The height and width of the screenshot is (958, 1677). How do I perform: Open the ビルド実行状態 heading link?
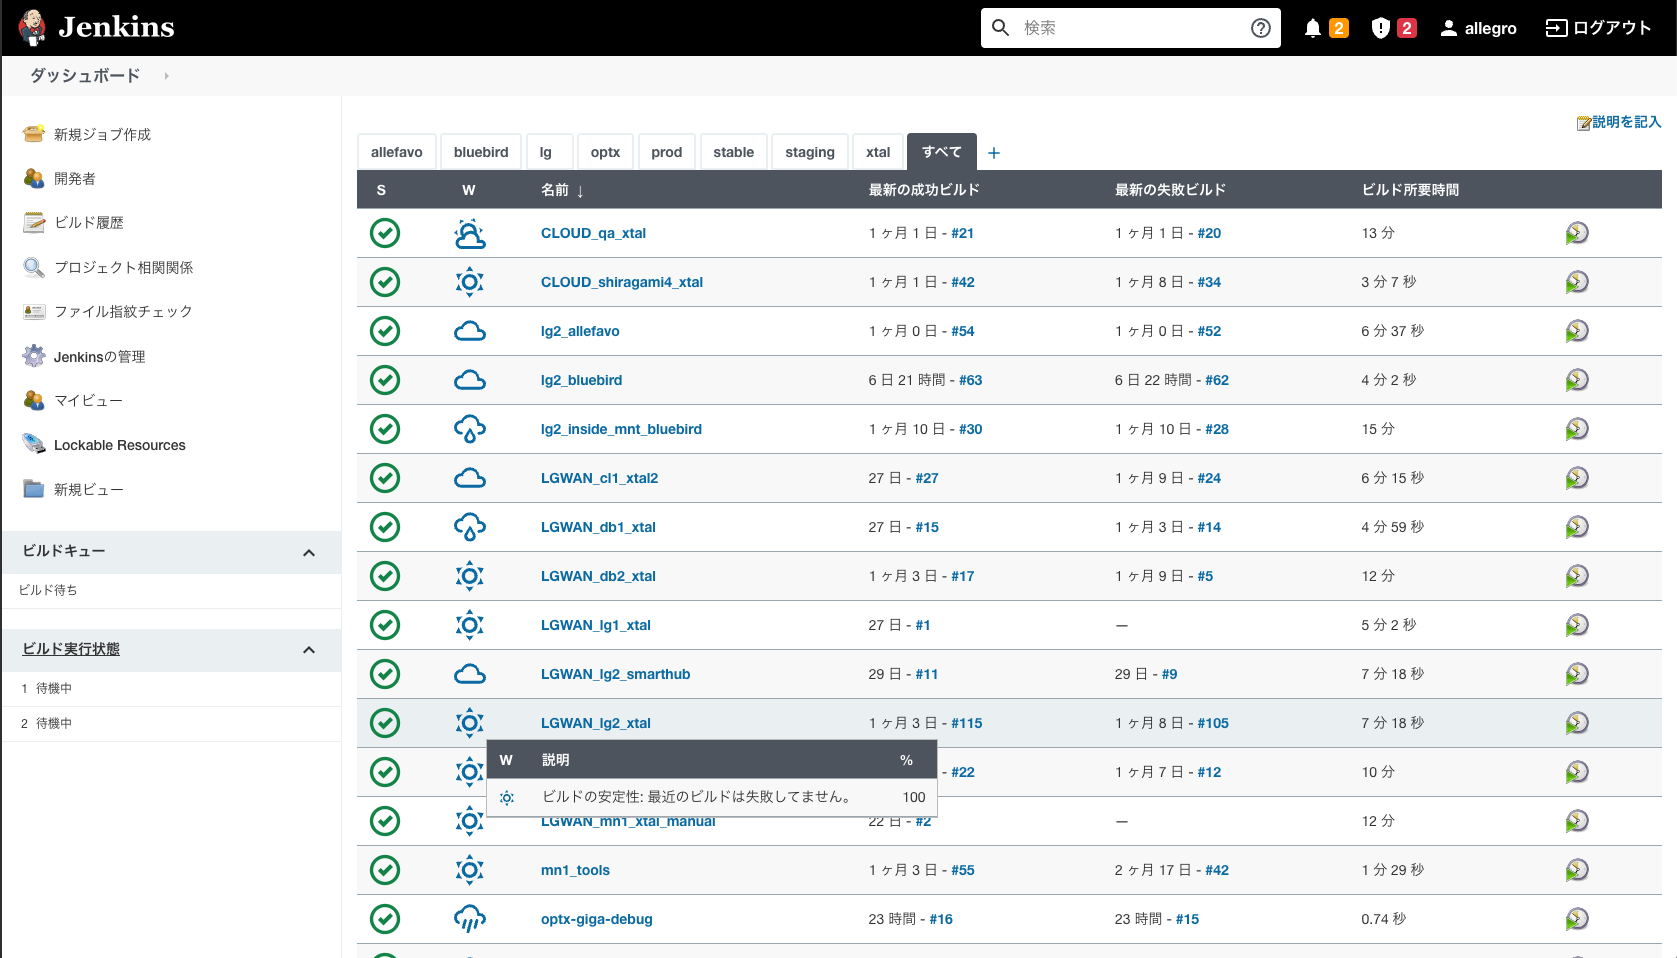click(71, 649)
